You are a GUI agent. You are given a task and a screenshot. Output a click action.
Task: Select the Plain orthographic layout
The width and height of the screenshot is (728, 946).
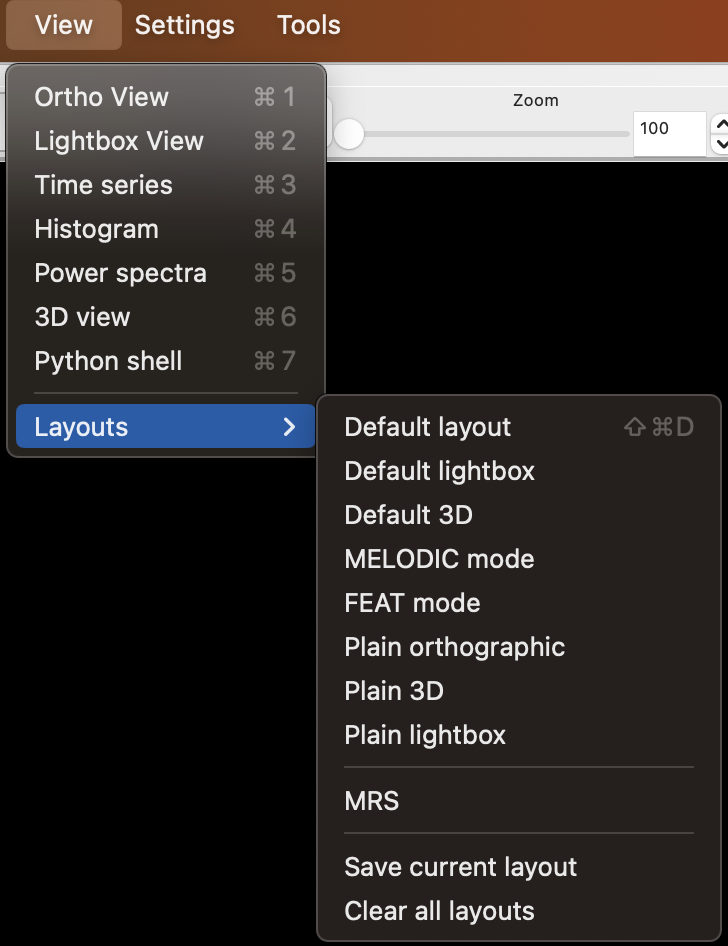click(455, 646)
